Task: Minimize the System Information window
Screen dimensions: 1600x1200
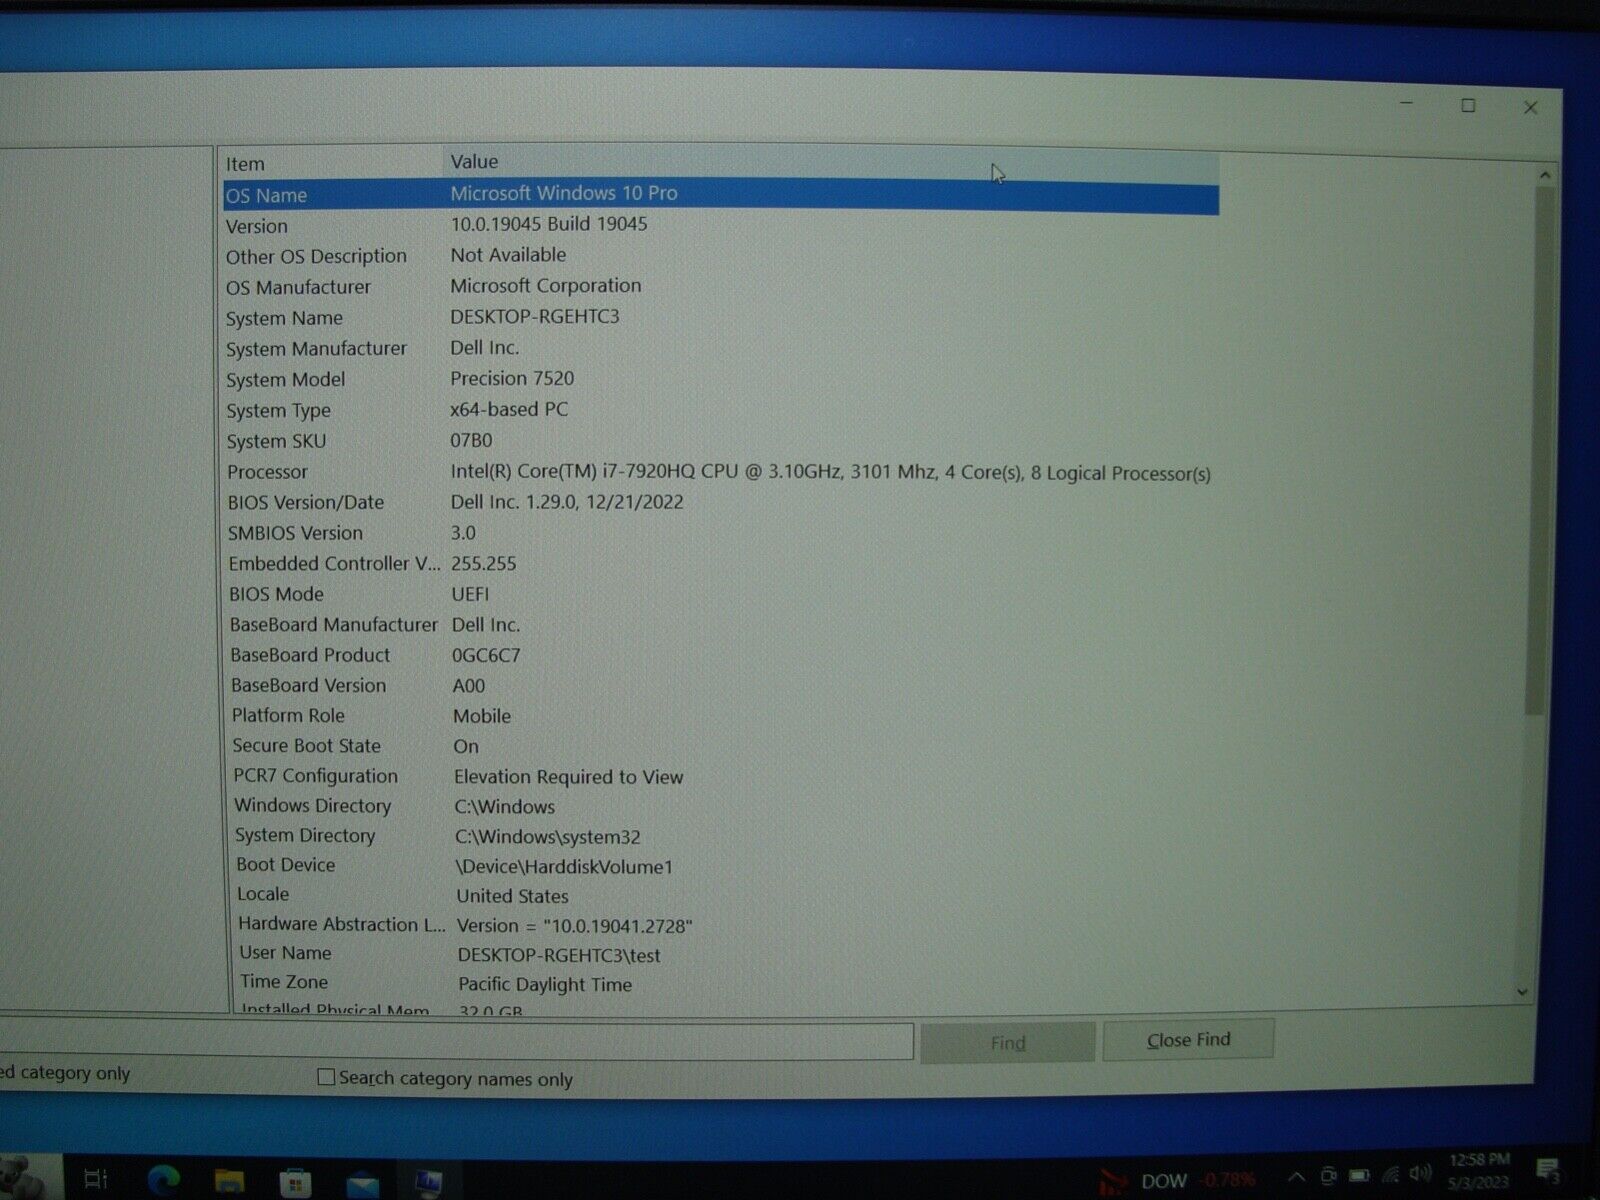Action: click(1406, 104)
